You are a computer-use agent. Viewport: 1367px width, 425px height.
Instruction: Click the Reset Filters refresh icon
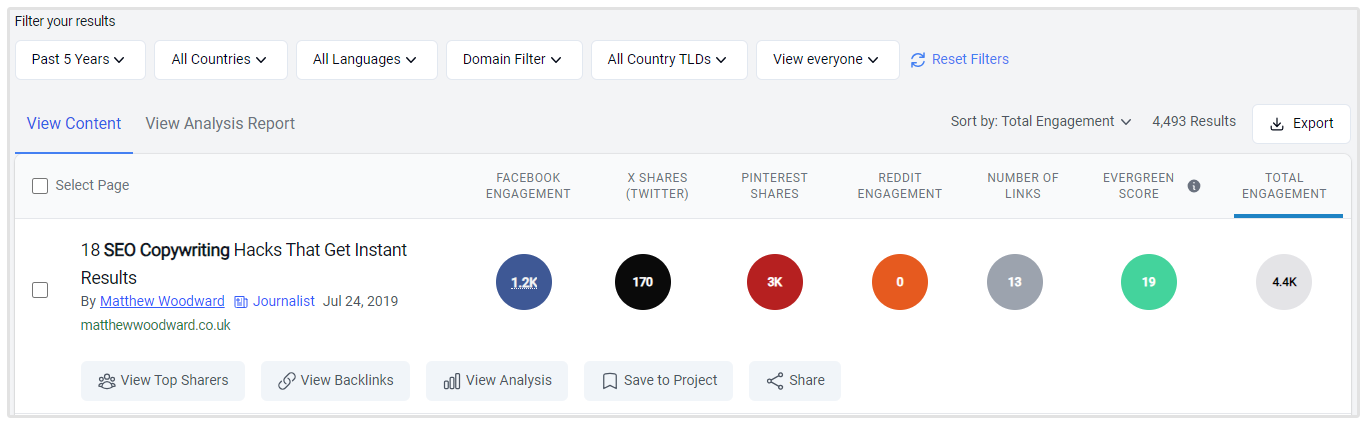click(918, 60)
